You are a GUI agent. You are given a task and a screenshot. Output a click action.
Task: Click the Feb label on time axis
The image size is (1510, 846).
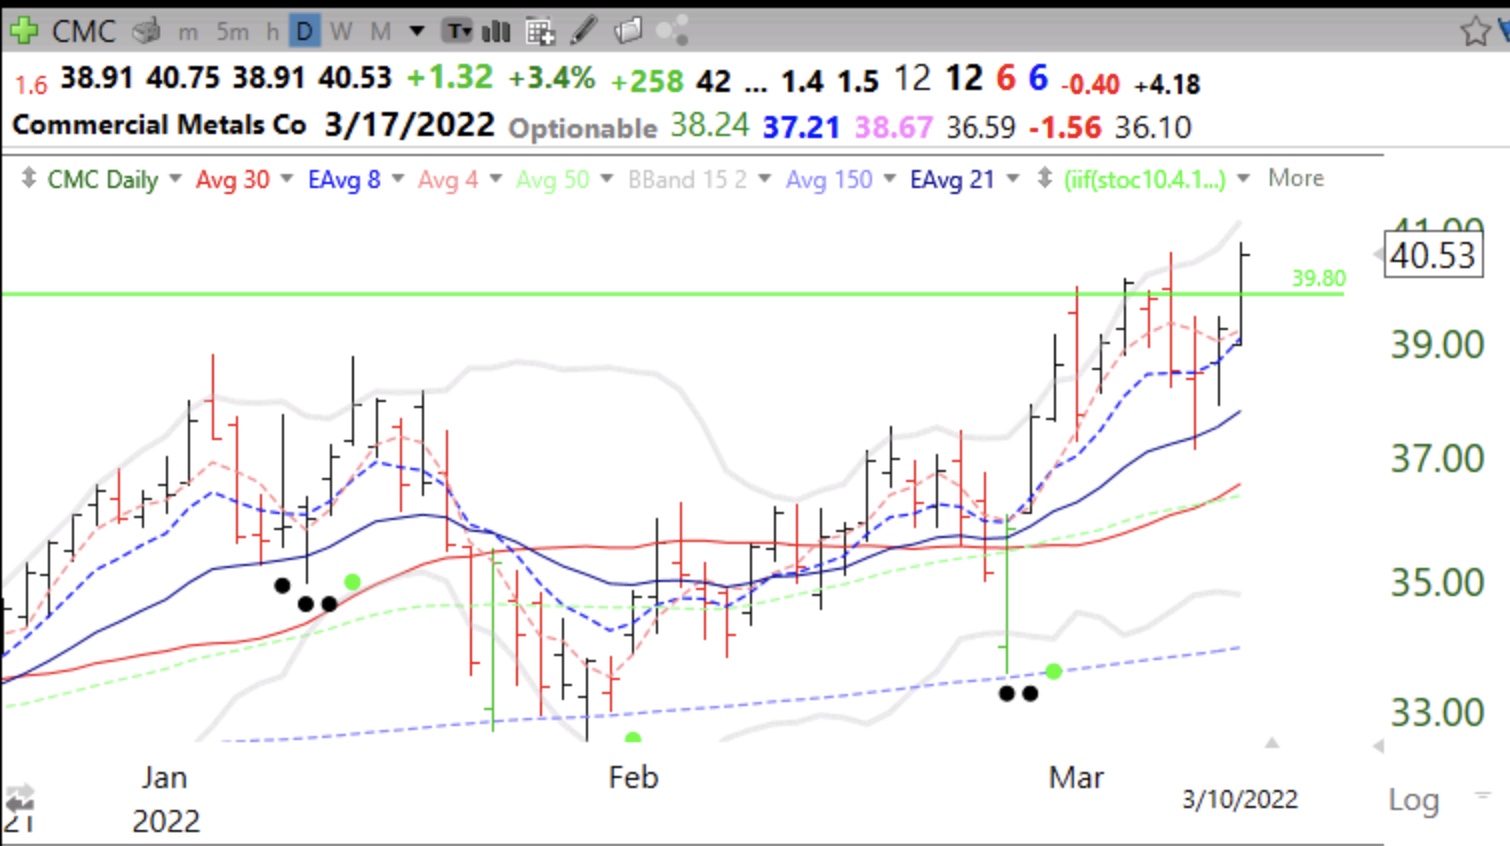click(x=633, y=777)
